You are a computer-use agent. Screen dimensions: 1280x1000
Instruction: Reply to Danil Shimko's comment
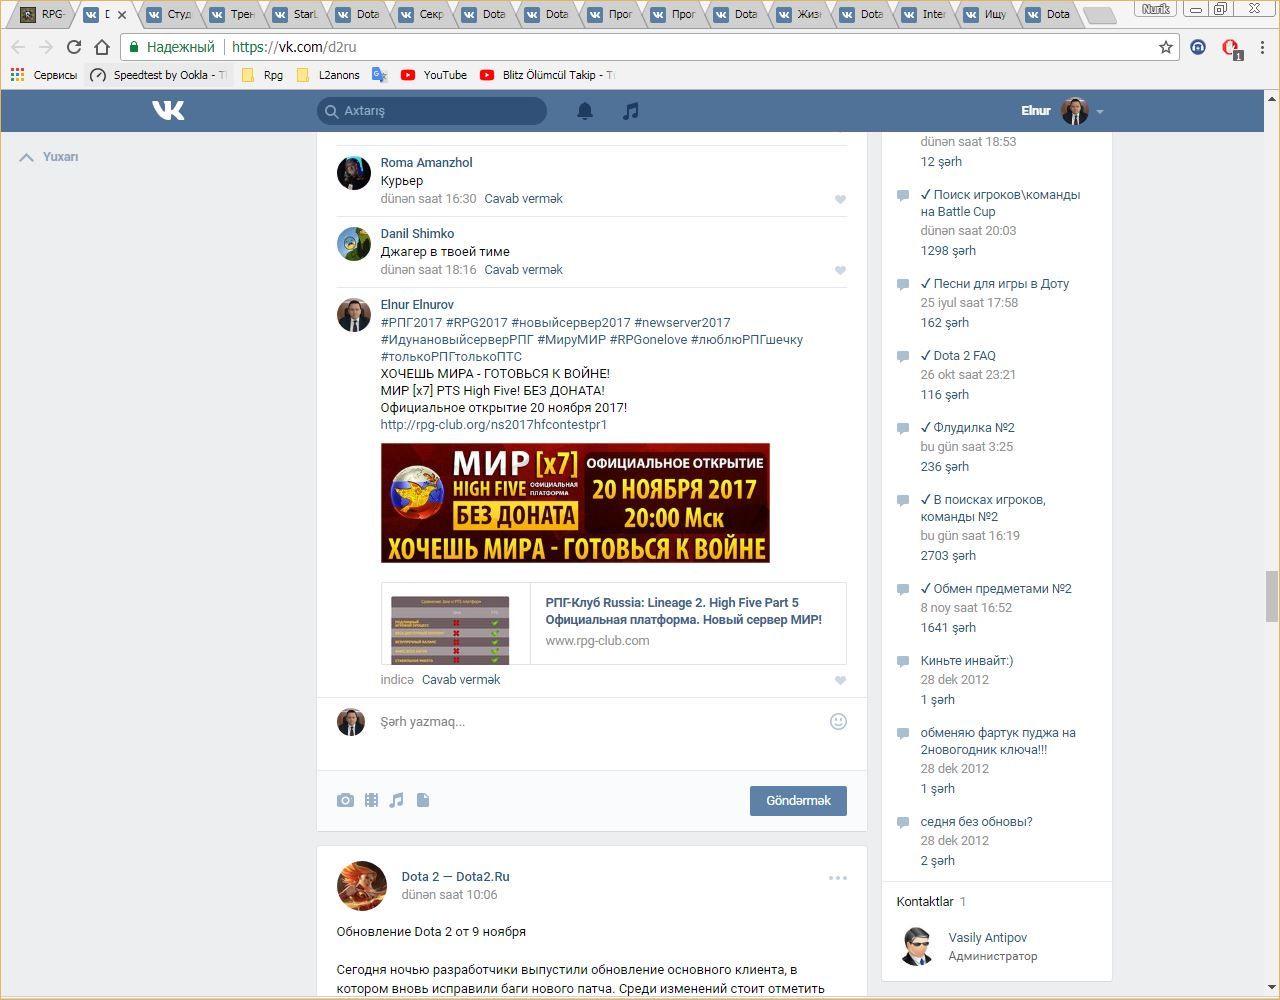pos(523,270)
